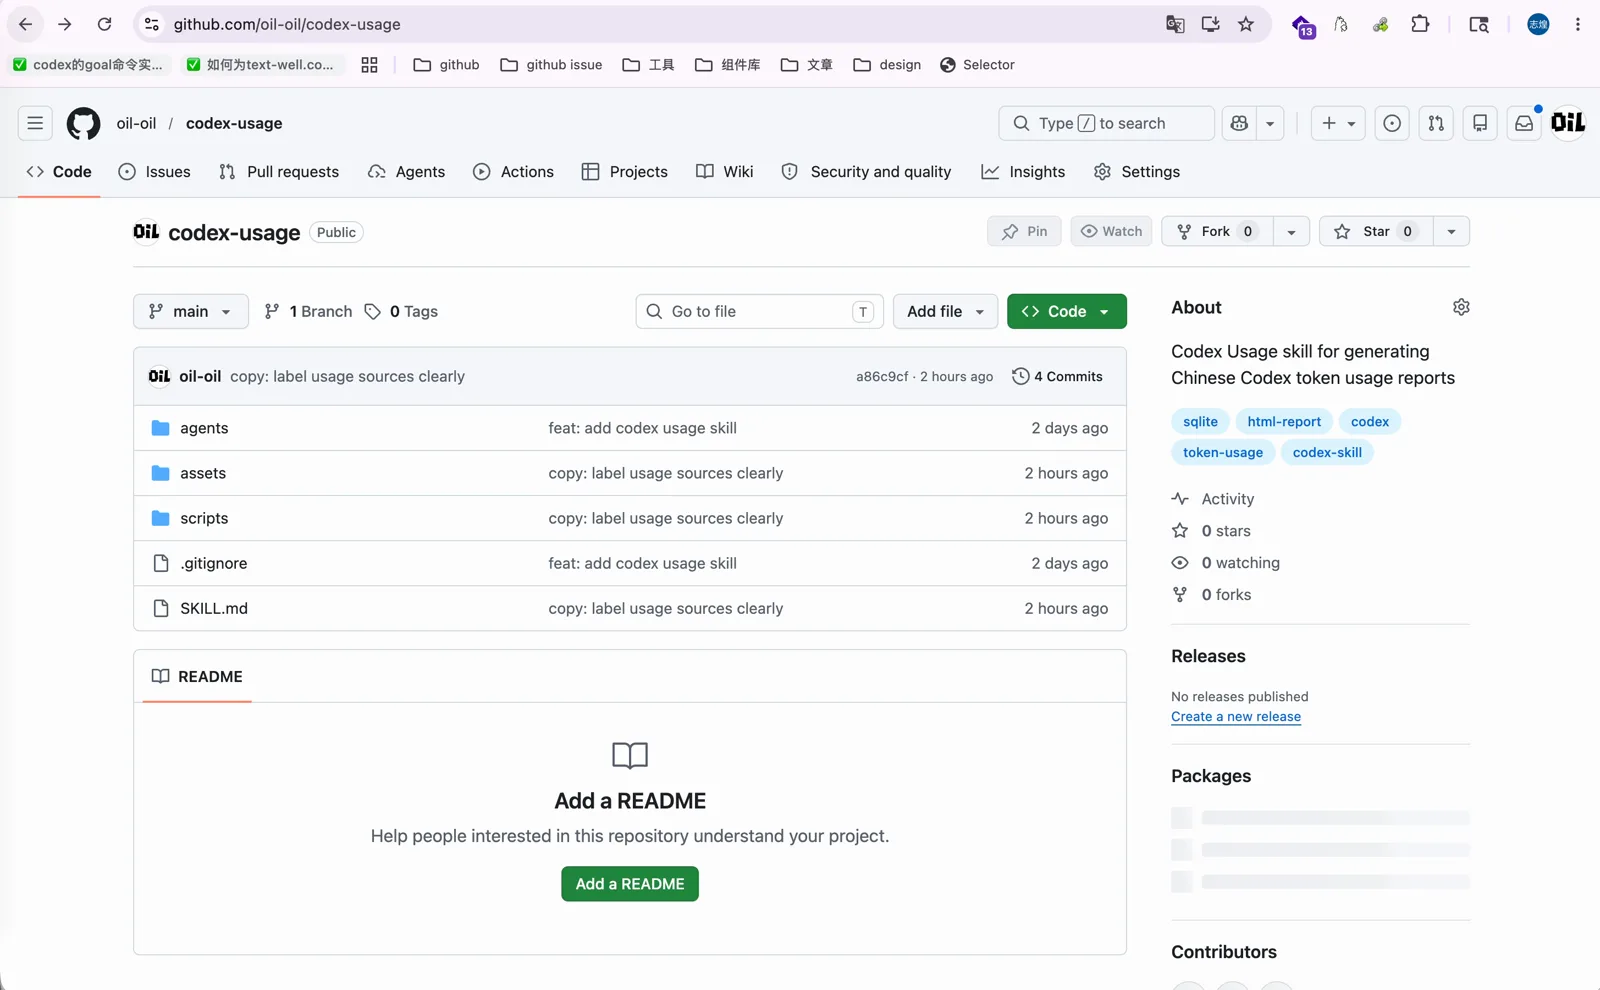Click the Add a README button
Screen dimensions: 1600x990
coord(630,884)
